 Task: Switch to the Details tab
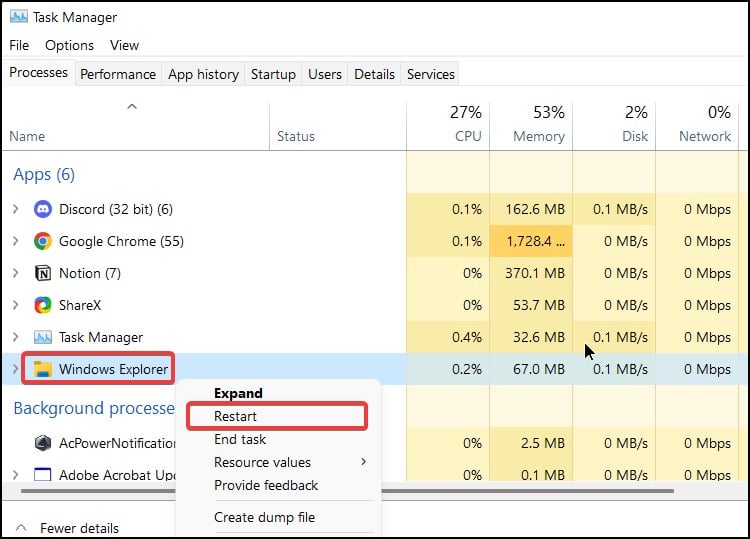pyautogui.click(x=375, y=74)
